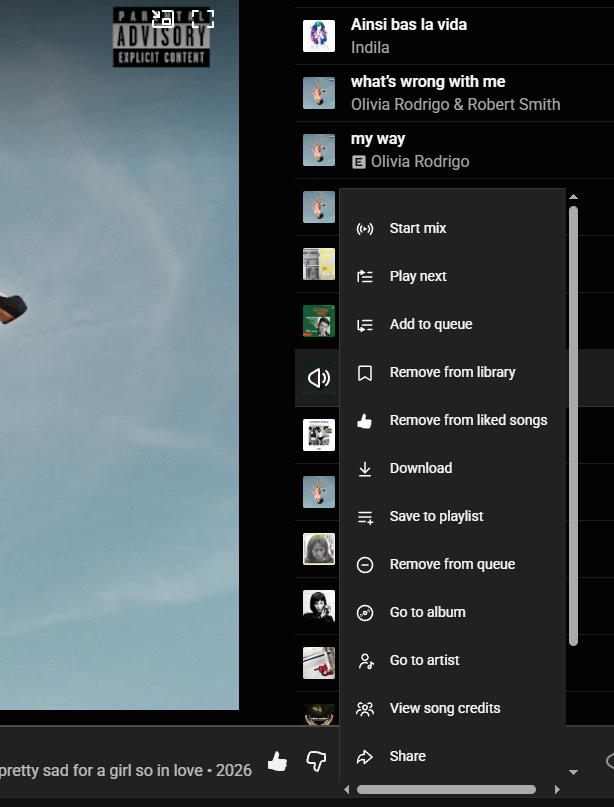Open the Indila artist link
Viewport: 614px width, 807px height.
point(370,47)
